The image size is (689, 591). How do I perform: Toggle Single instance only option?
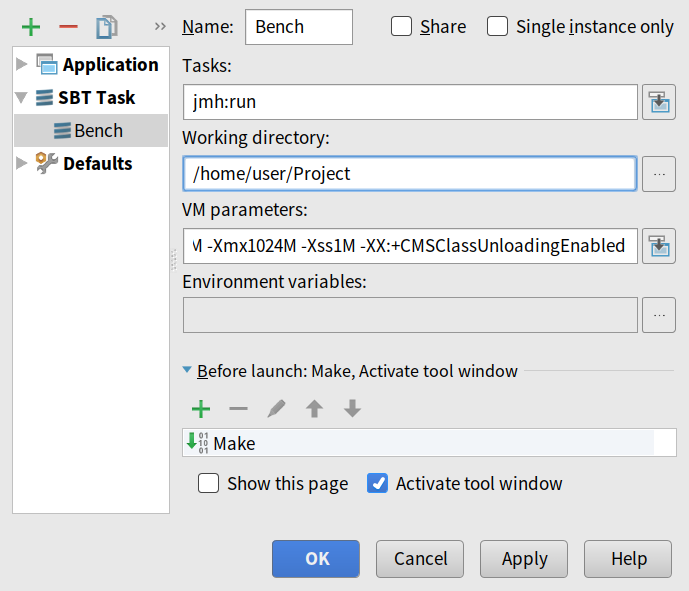point(498,27)
